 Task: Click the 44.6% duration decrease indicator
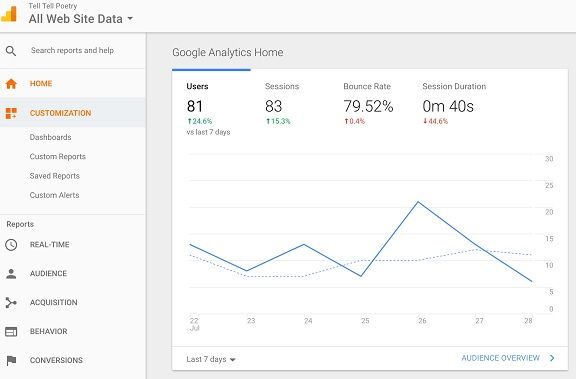435,121
